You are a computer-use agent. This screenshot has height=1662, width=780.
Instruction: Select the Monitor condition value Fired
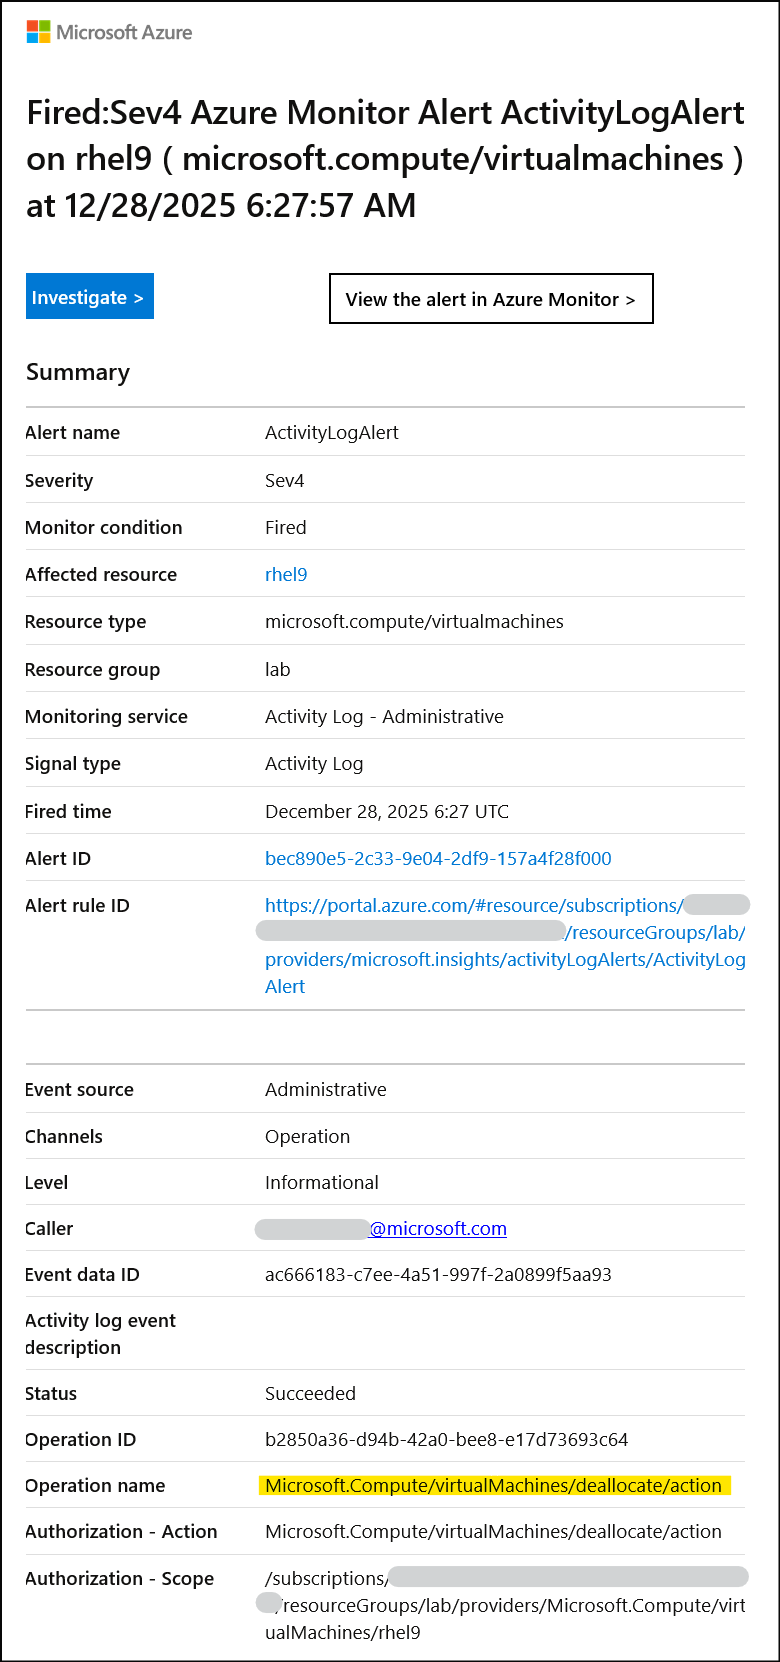(x=286, y=528)
